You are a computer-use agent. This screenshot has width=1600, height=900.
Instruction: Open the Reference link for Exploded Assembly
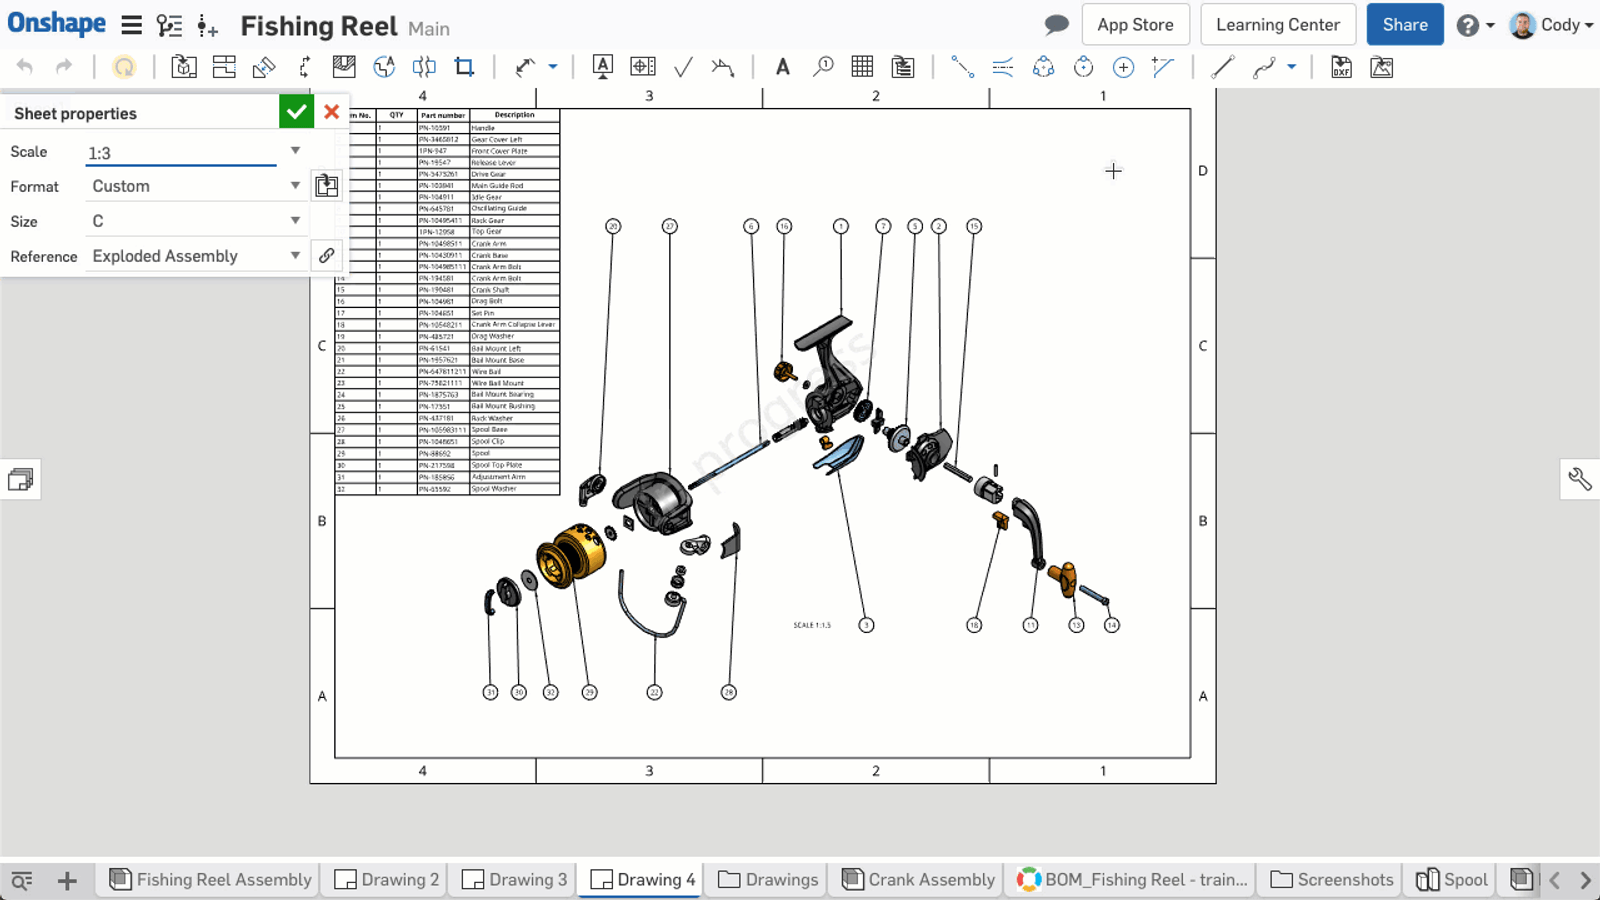click(327, 255)
